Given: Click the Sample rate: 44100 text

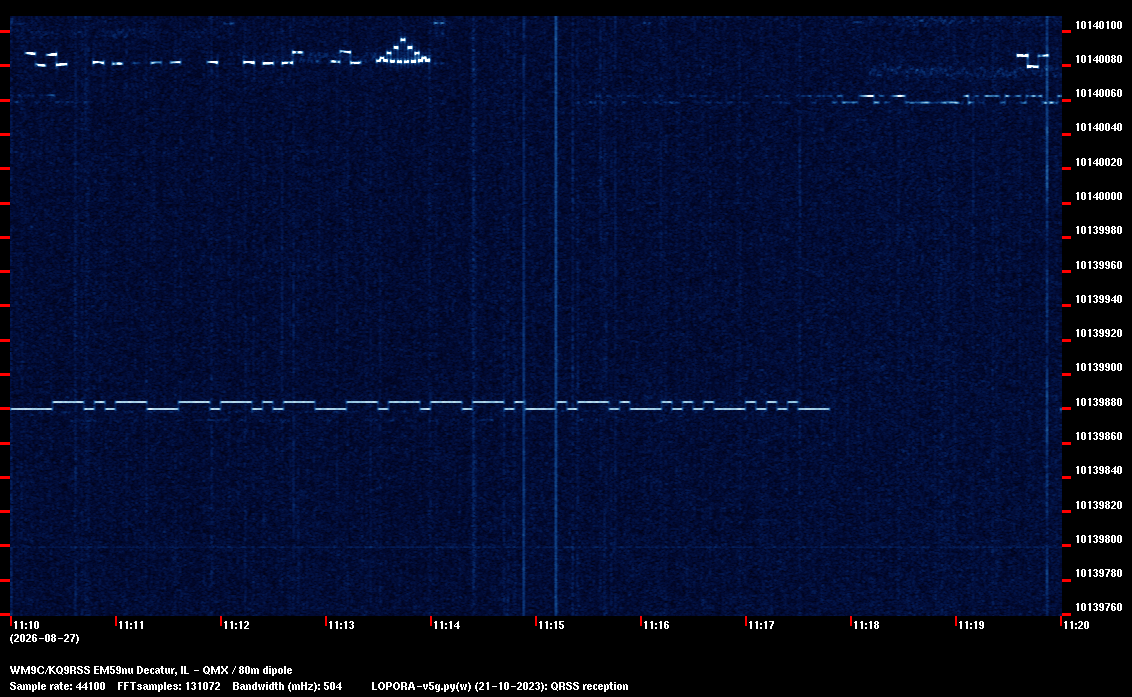Looking at the screenshot, I should pos(57,686).
